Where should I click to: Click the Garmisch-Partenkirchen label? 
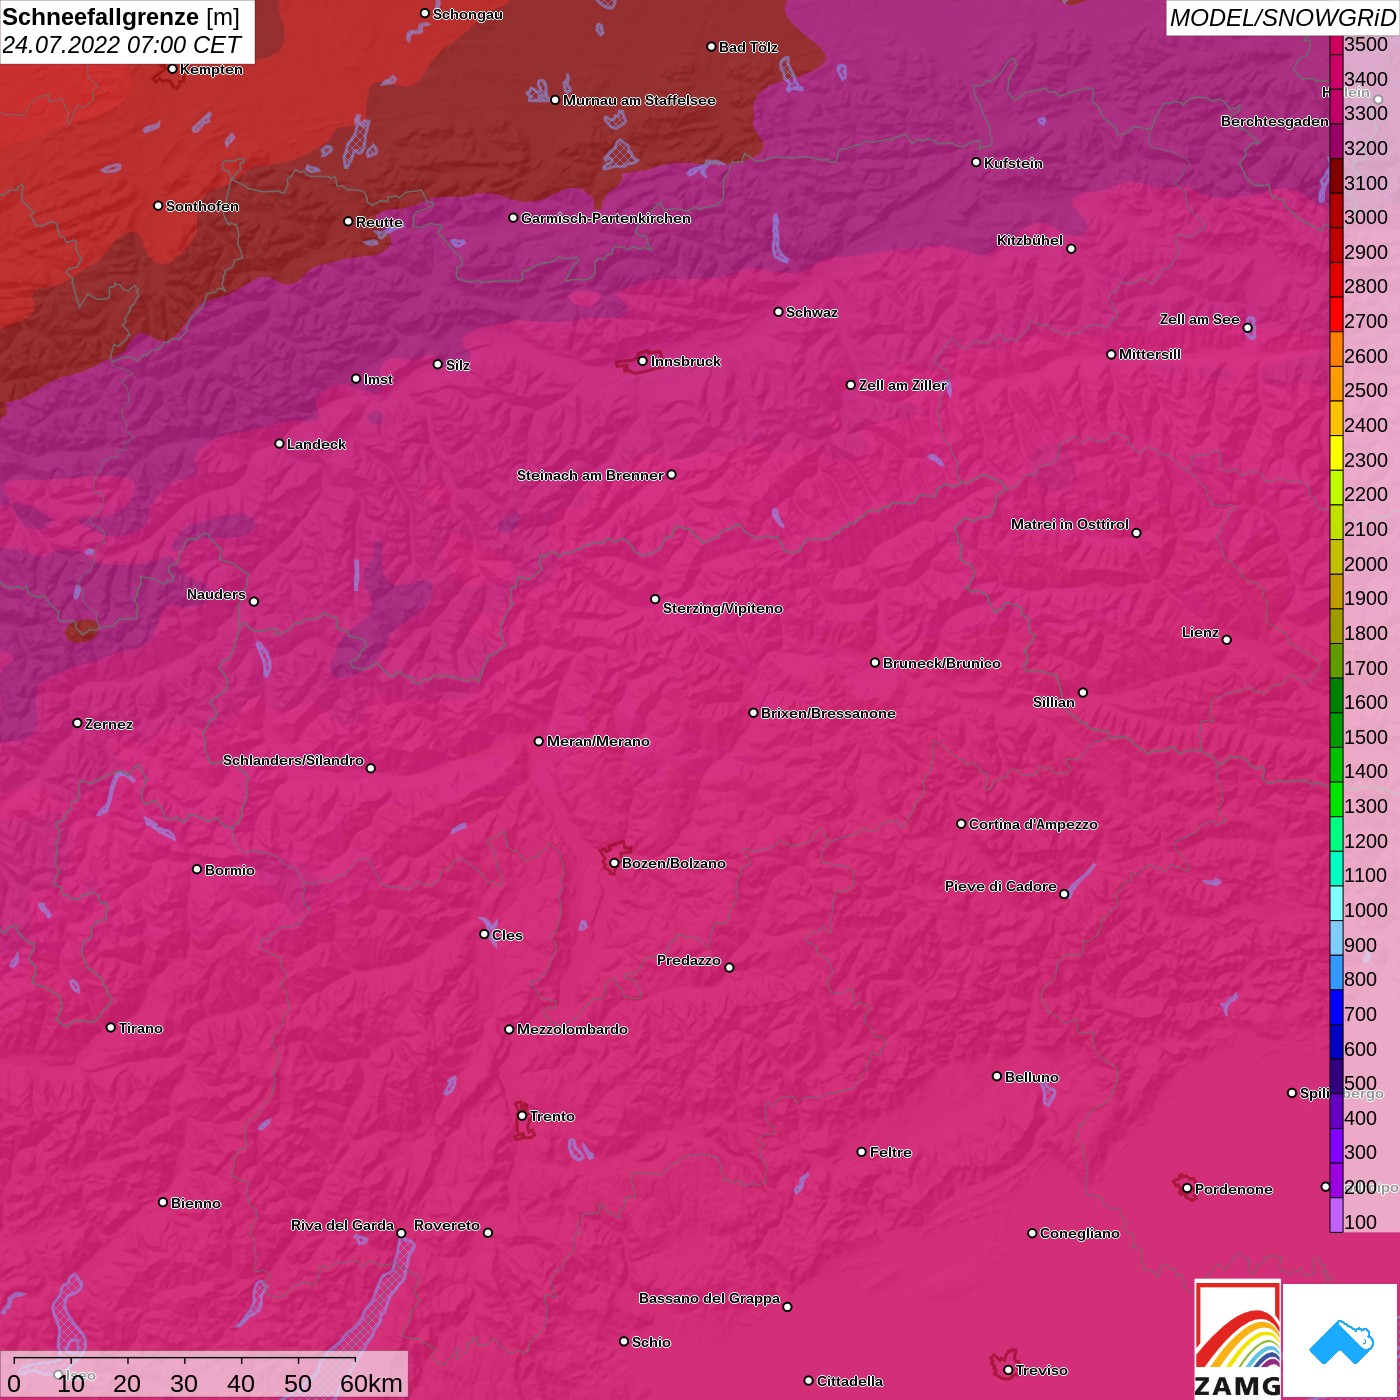pyautogui.click(x=605, y=218)
